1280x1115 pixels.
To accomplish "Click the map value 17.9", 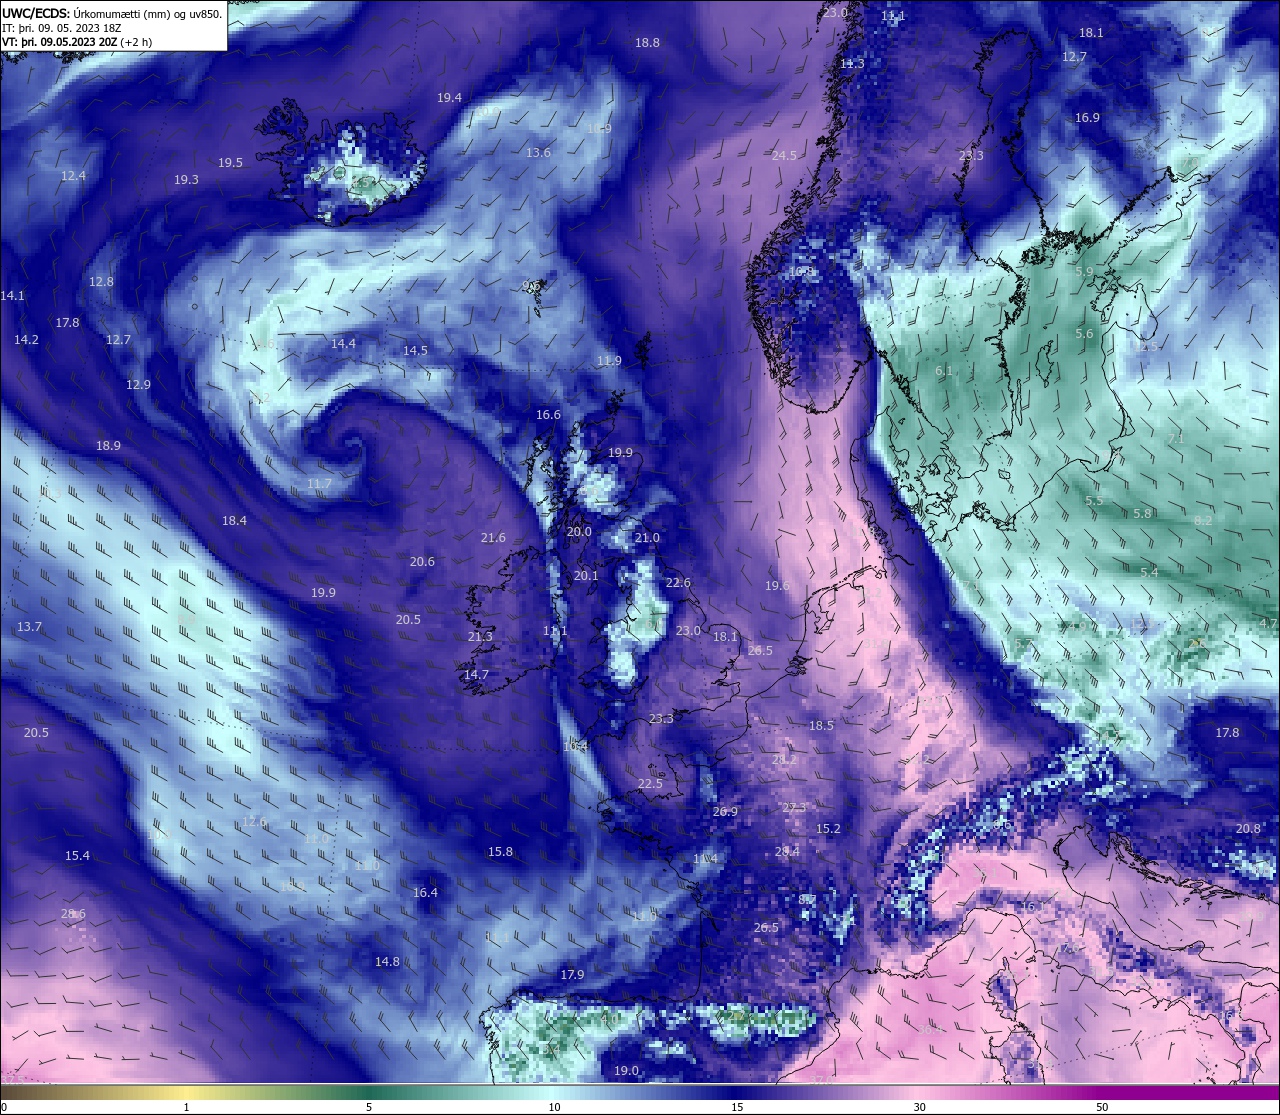I will (x=572, y=975).
